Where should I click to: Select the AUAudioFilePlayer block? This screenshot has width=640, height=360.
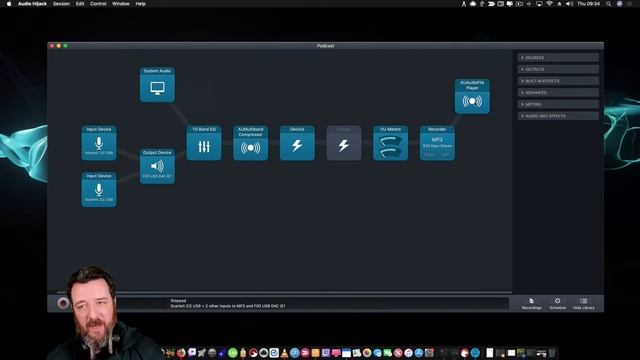[x=472, y=96]
